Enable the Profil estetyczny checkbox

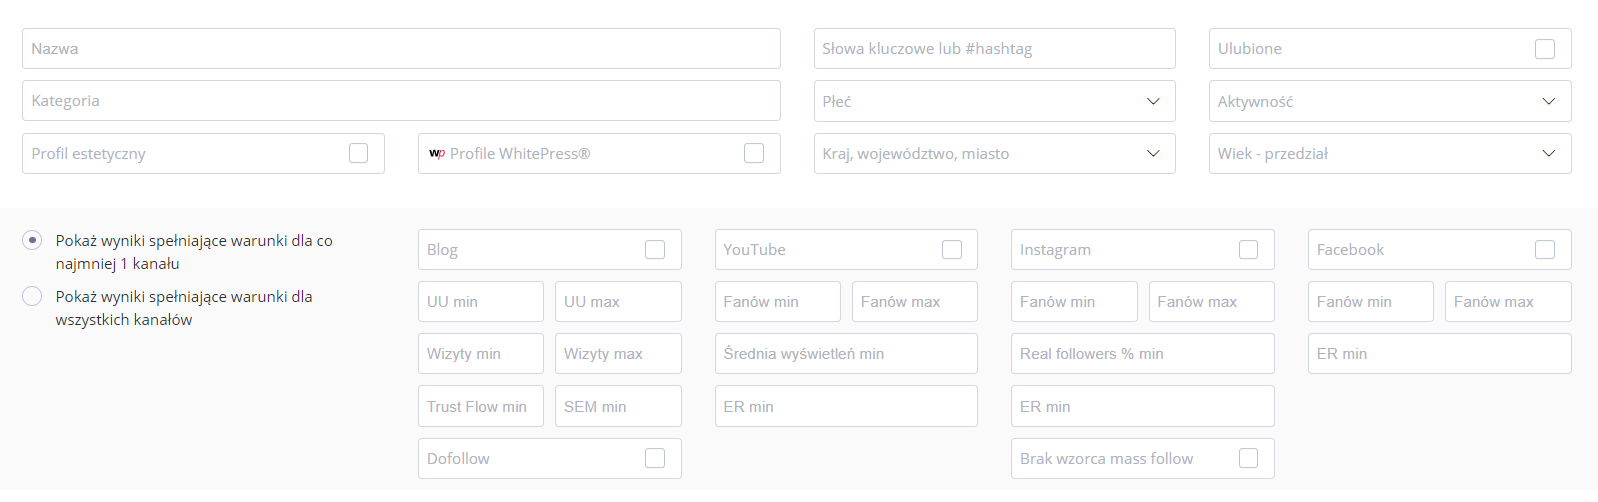(x=358, y=153)
